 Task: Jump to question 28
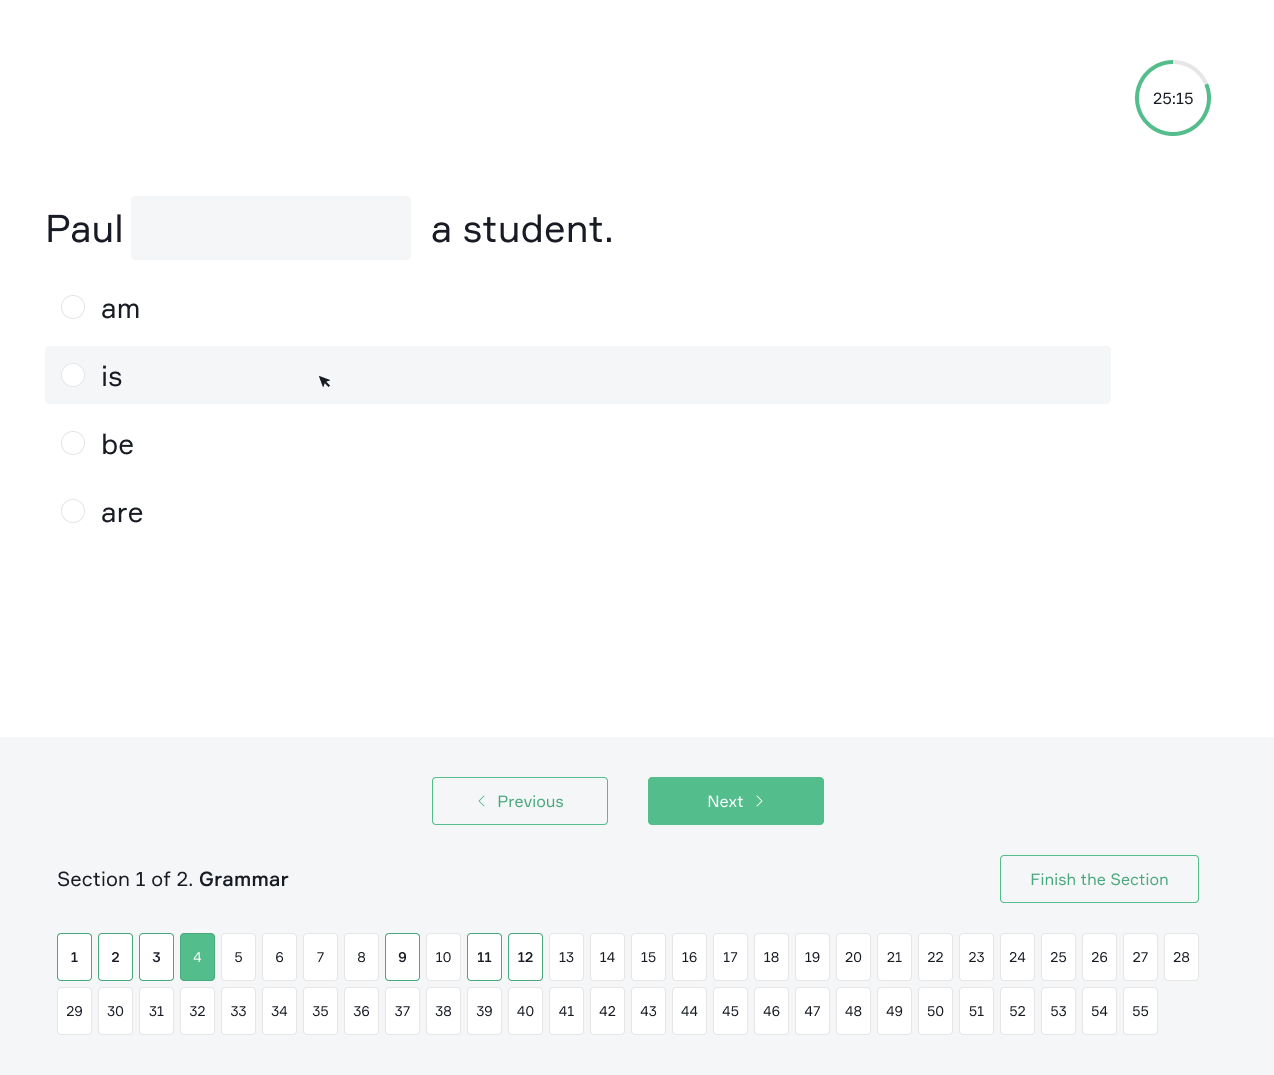(1182, 957)
